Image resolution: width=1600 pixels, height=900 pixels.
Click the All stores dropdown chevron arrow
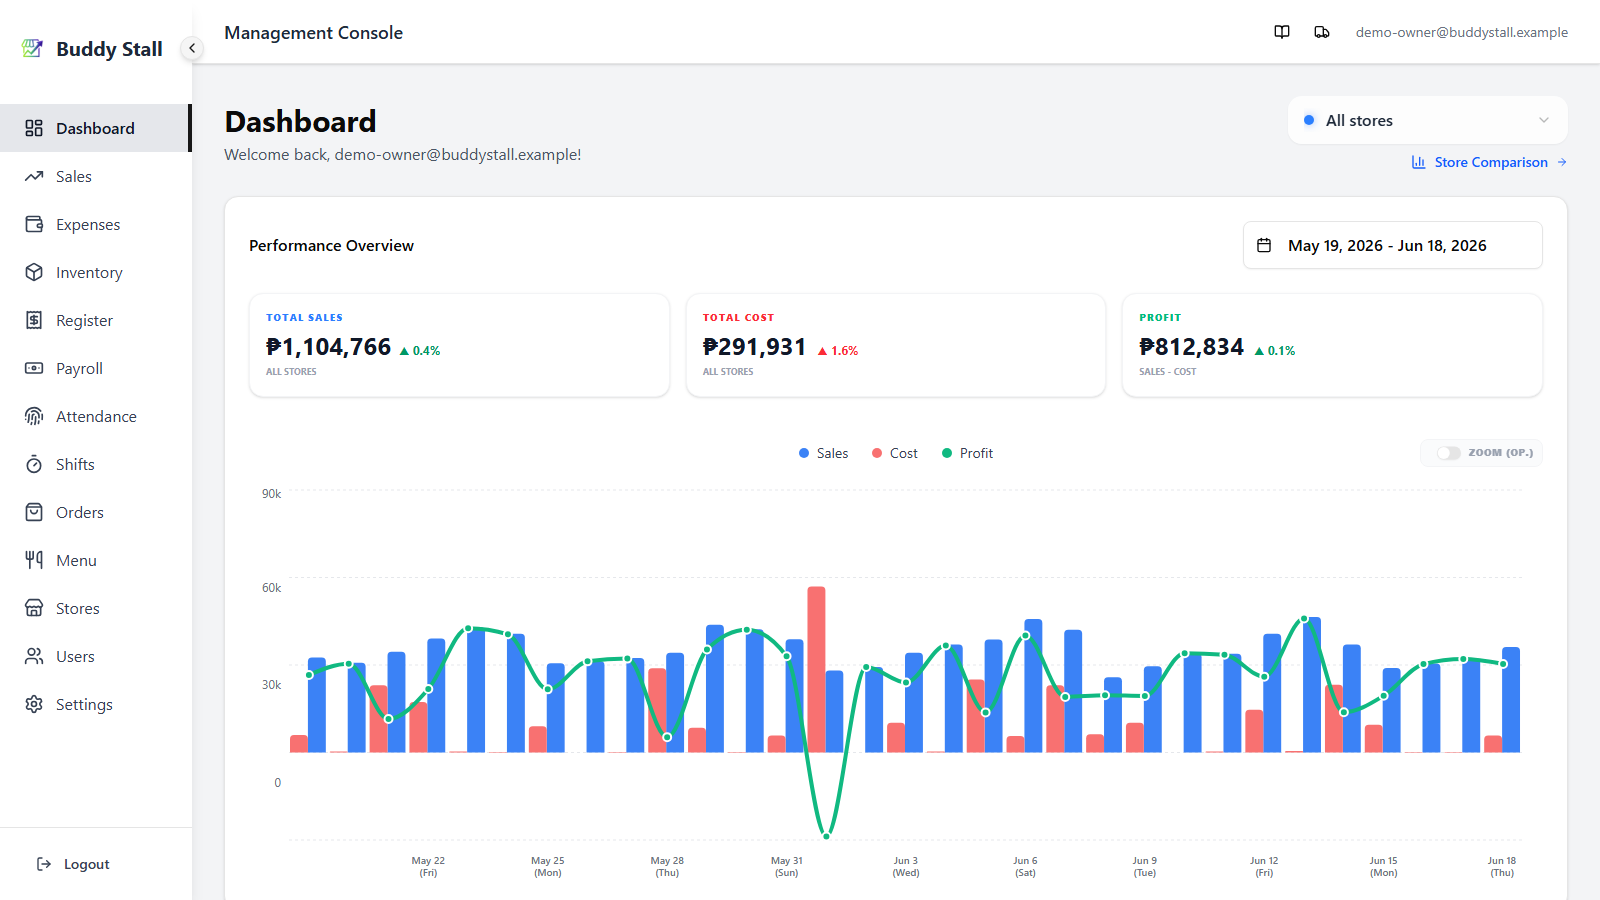1544,120
